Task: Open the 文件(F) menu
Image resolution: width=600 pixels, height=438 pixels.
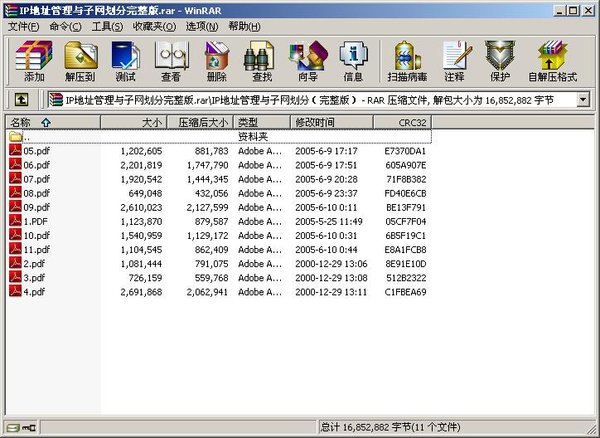Action: tap(24, 26)
